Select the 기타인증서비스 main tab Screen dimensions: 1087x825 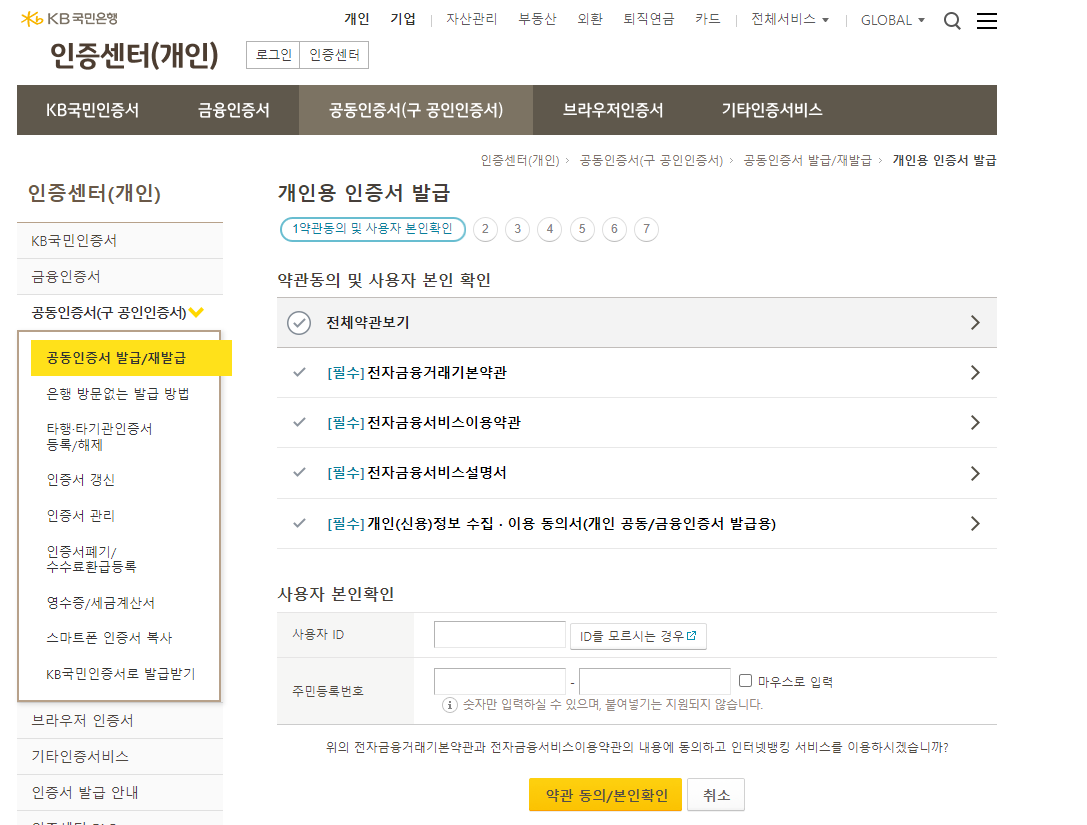pyautogui.click(x=772, y=110)
